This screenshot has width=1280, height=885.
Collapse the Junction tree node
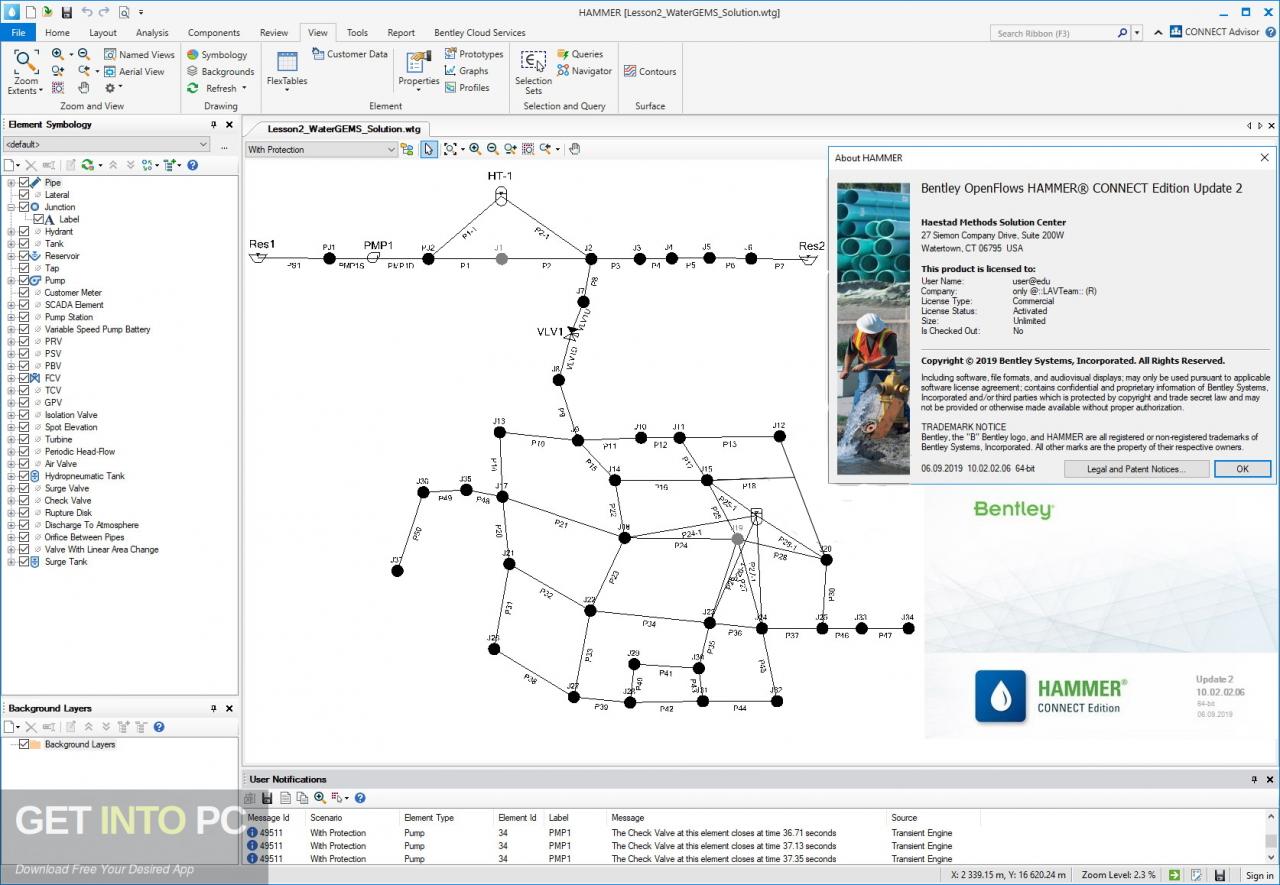click(12, 207)
